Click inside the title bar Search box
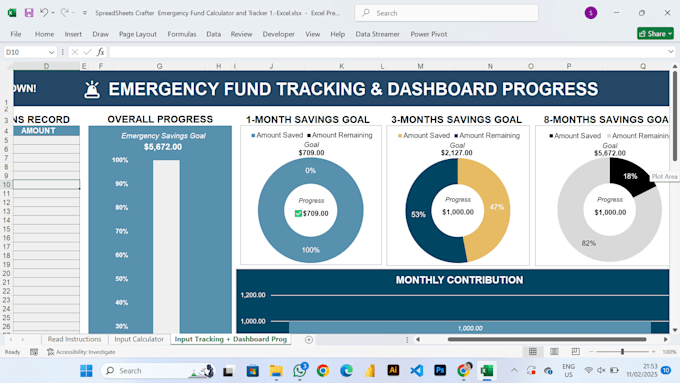 click(446, 13)
